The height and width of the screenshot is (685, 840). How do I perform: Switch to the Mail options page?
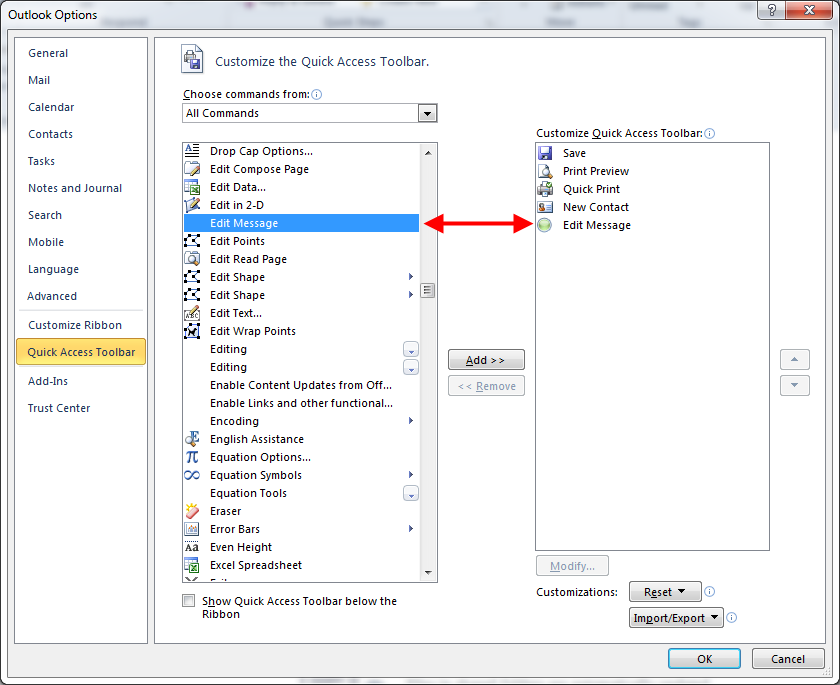(x=42, y=80)
